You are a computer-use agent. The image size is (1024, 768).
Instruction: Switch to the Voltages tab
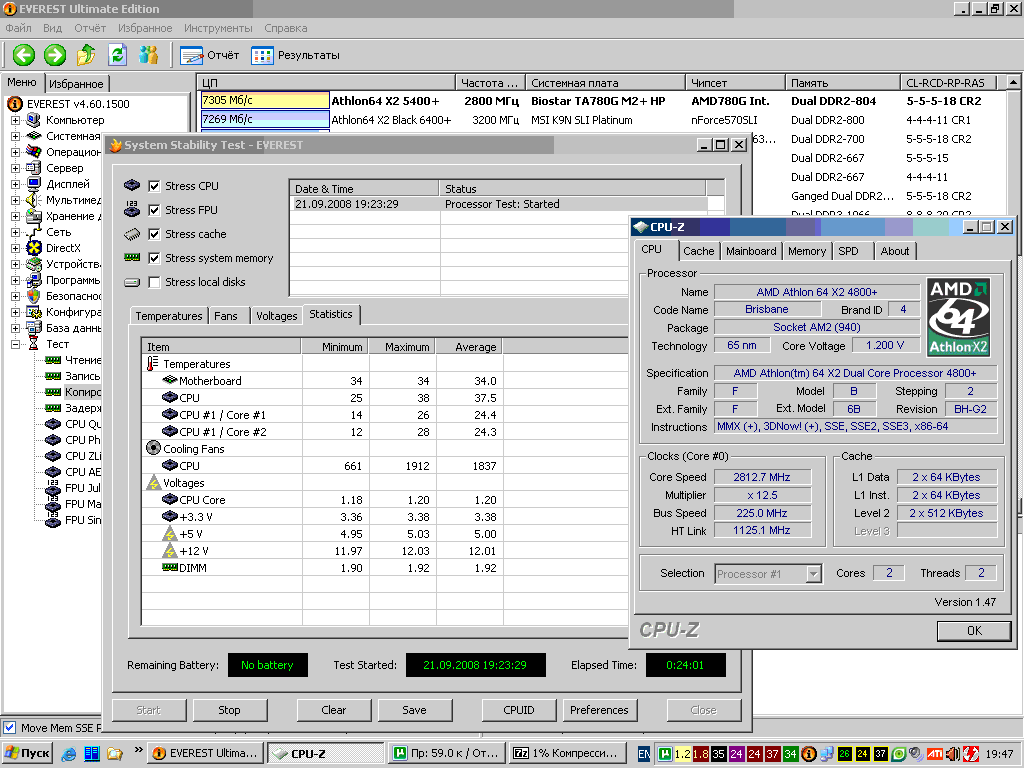pos(276,316)
